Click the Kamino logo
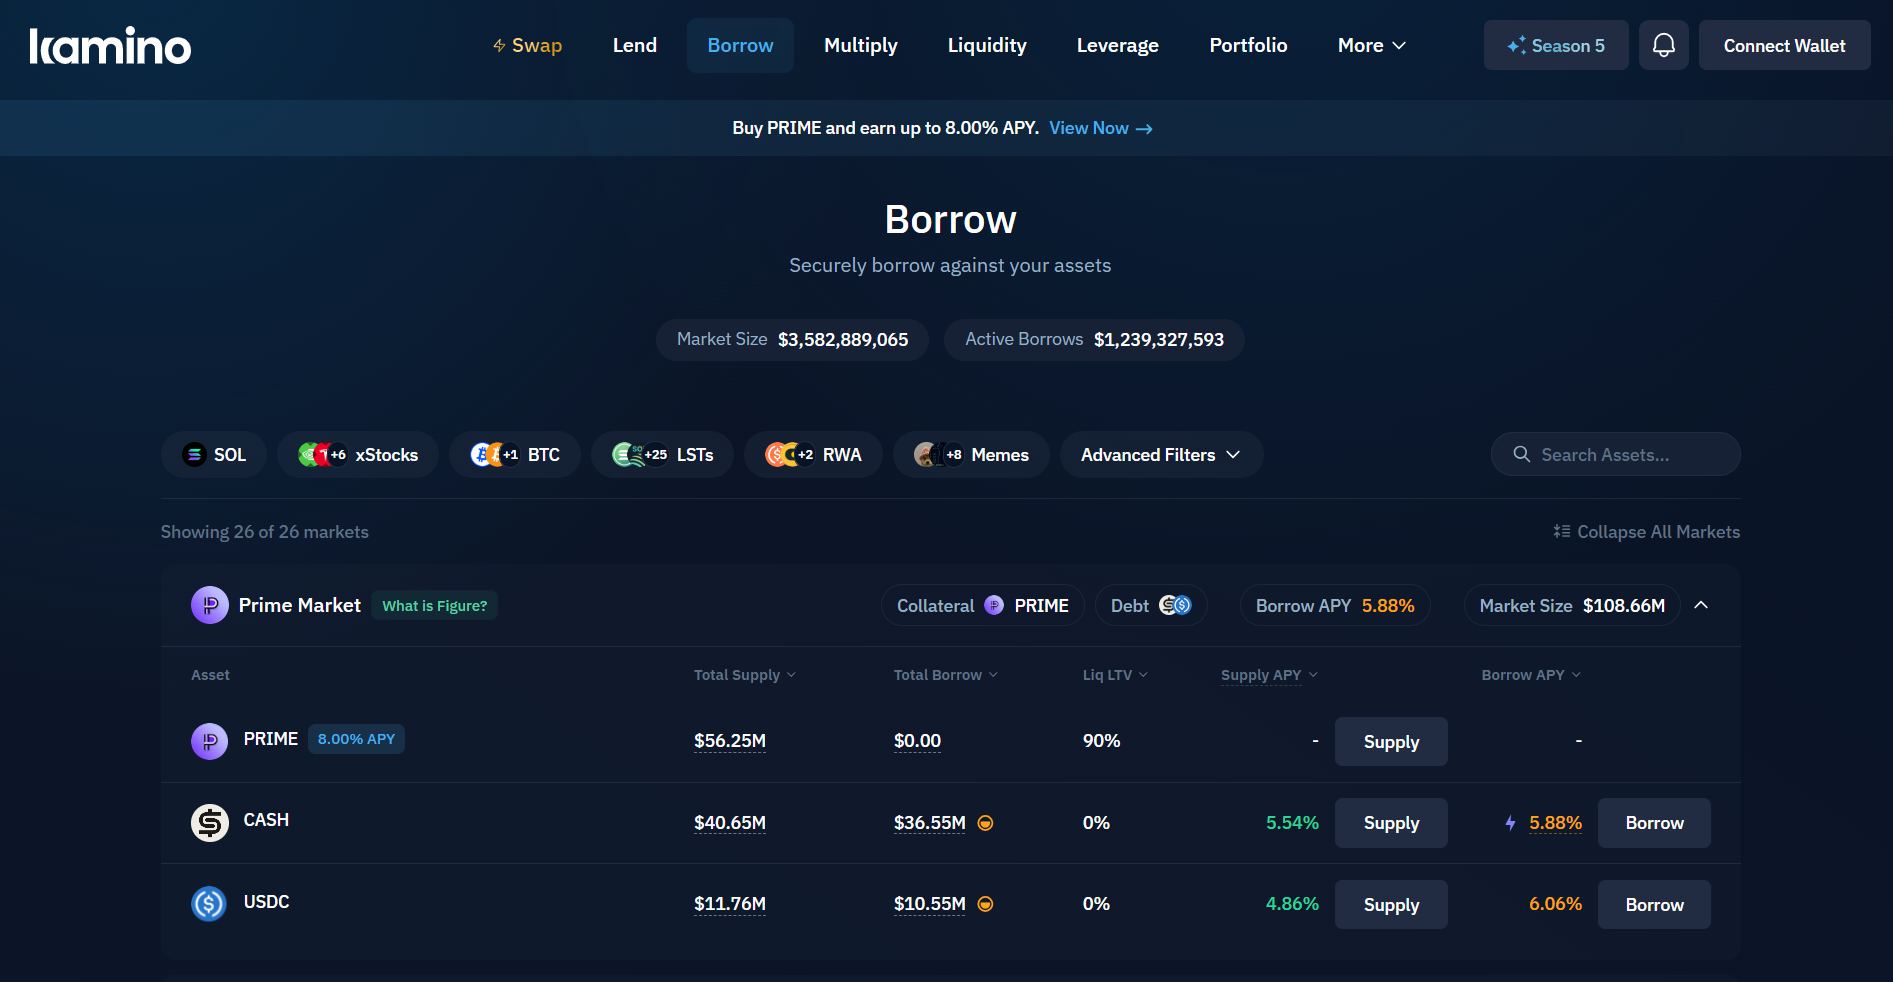The image size is (1893, 982). [x=110, y=46]
